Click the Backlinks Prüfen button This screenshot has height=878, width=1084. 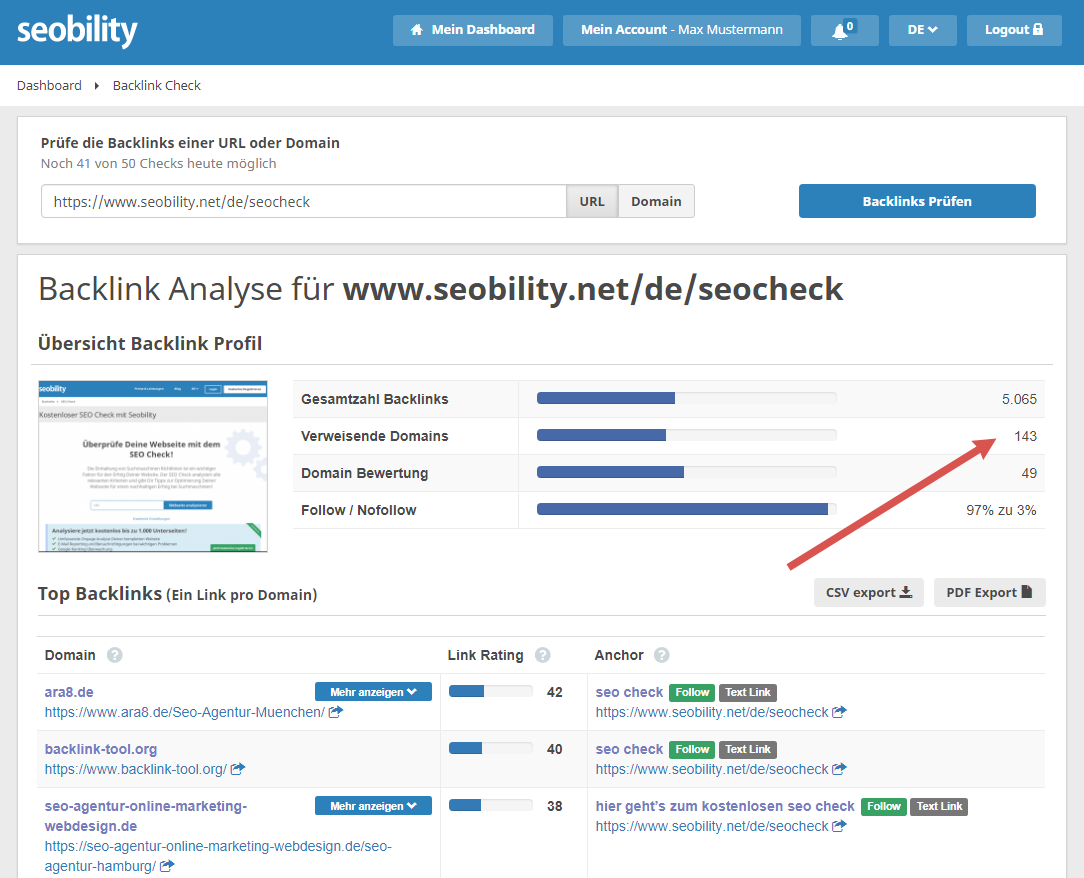pyautogui.click(x=917, y=201)
